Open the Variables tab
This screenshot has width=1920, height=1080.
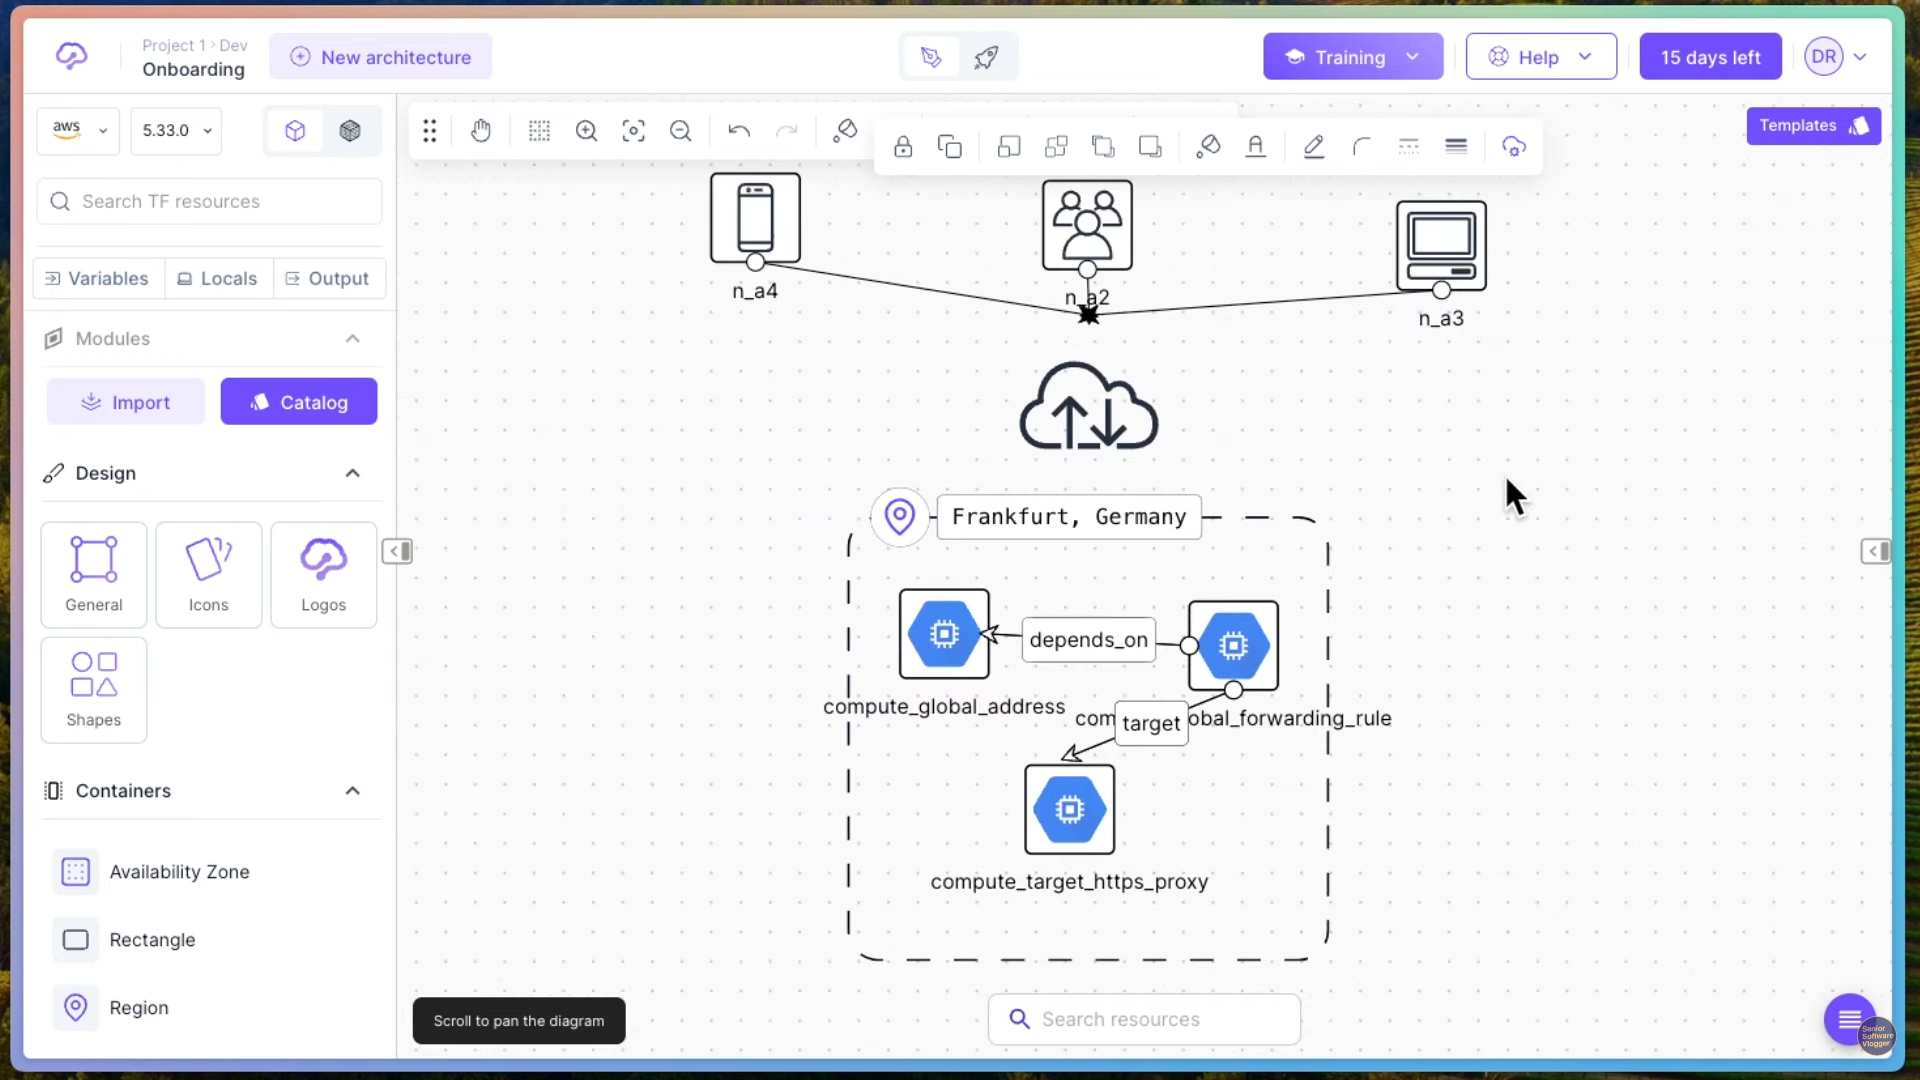[97, 279]
